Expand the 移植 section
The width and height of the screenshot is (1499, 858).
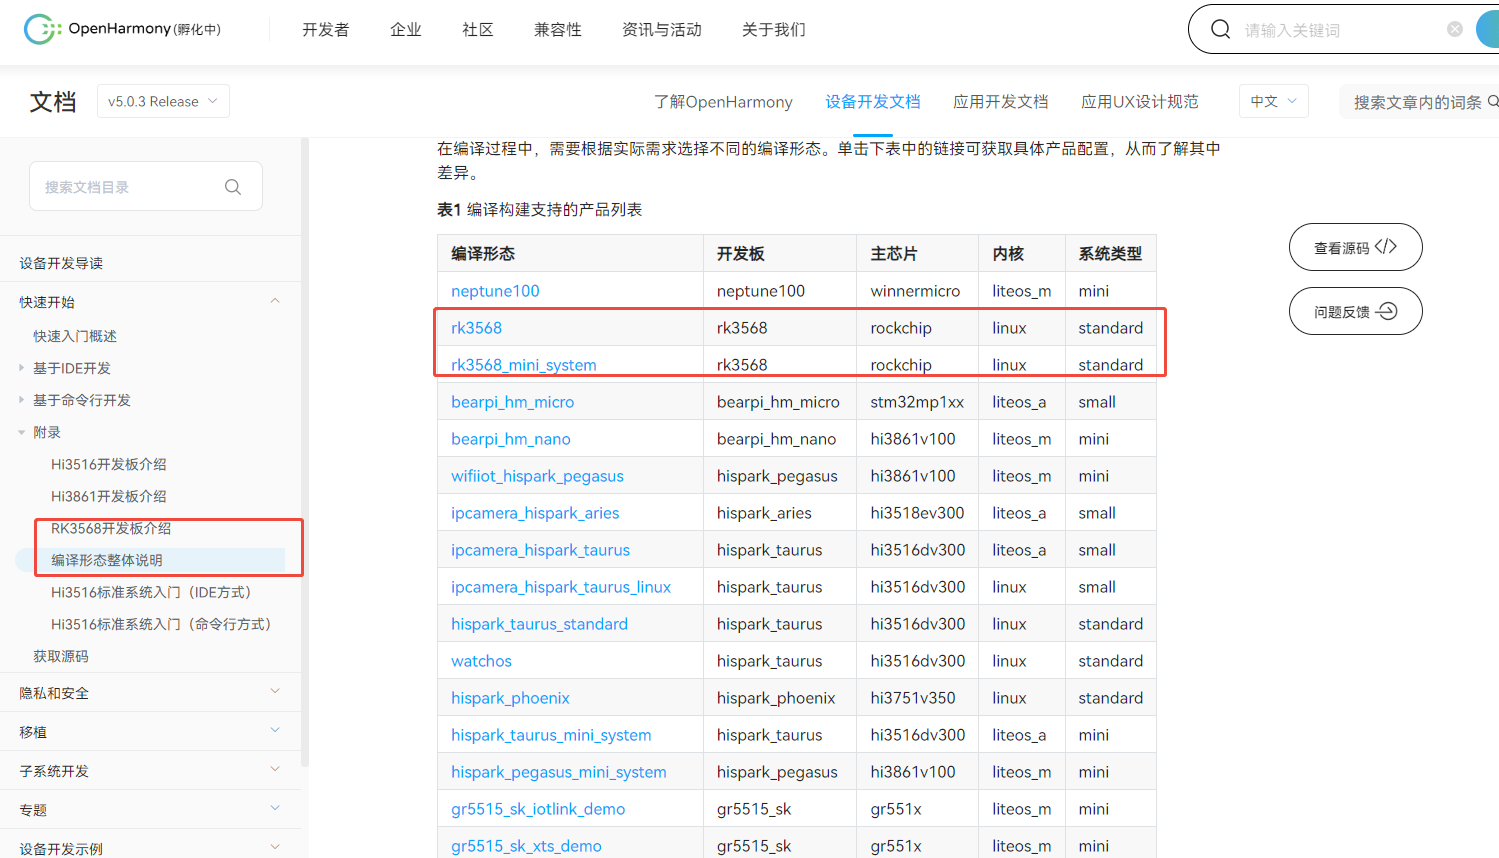pyautogui.click(x=275, y=731)
